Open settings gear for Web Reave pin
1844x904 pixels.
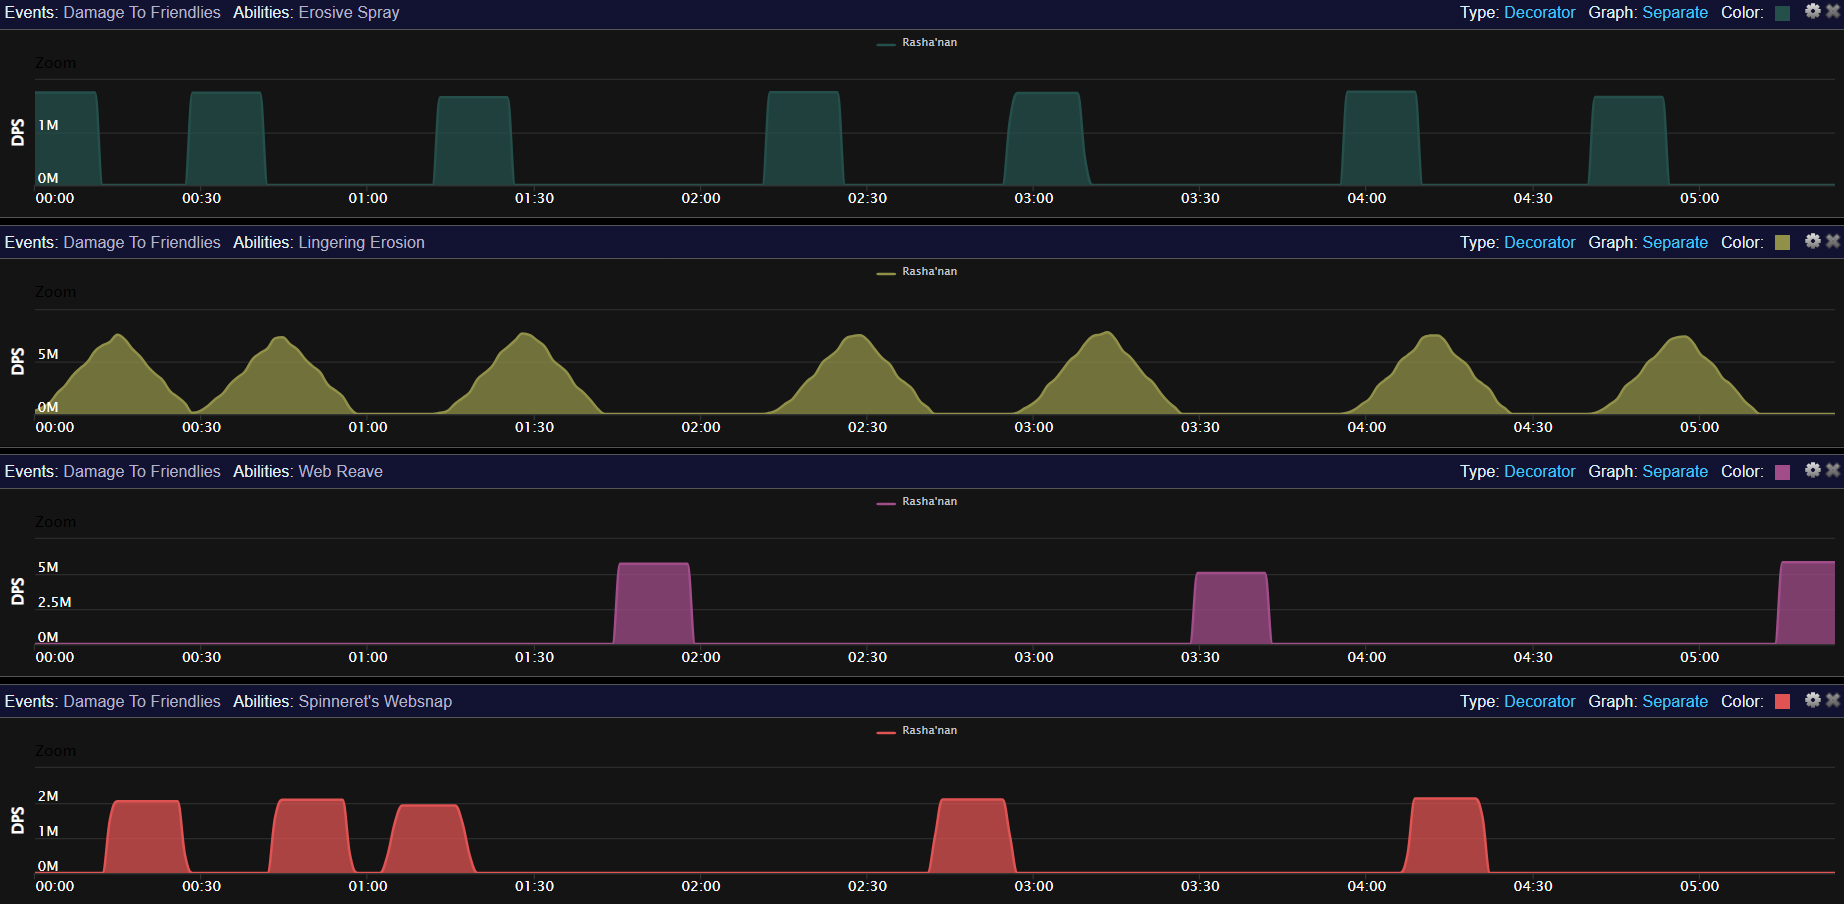(x=1812, y=470)
